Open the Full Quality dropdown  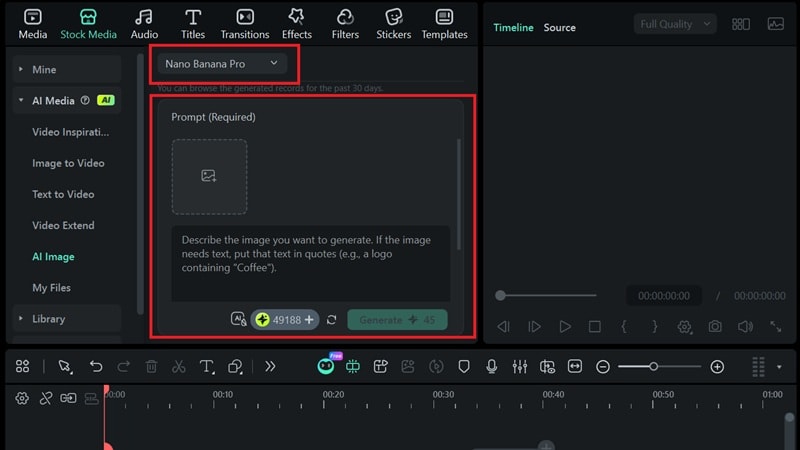(x=674, y=24)
